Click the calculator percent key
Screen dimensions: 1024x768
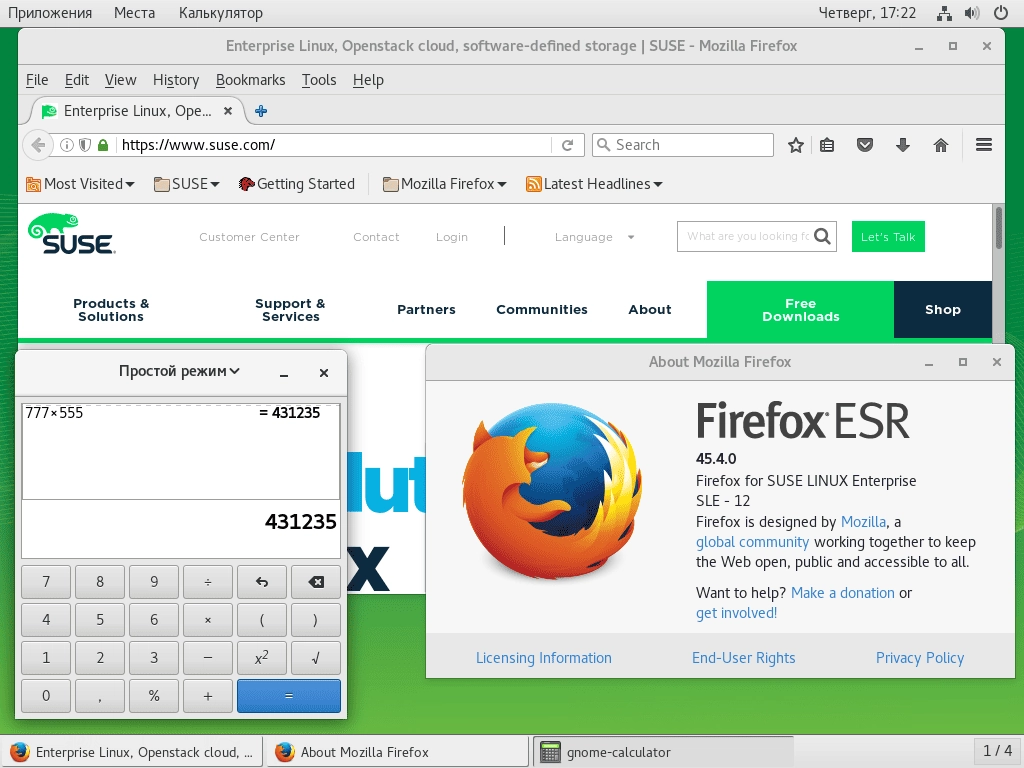tap(153, 696)
